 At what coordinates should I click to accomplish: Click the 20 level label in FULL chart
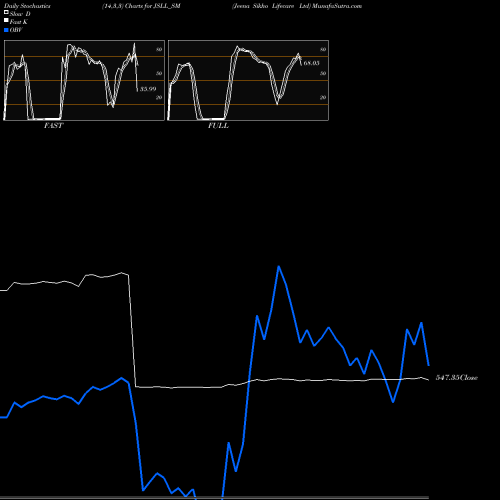pos(323,97)
